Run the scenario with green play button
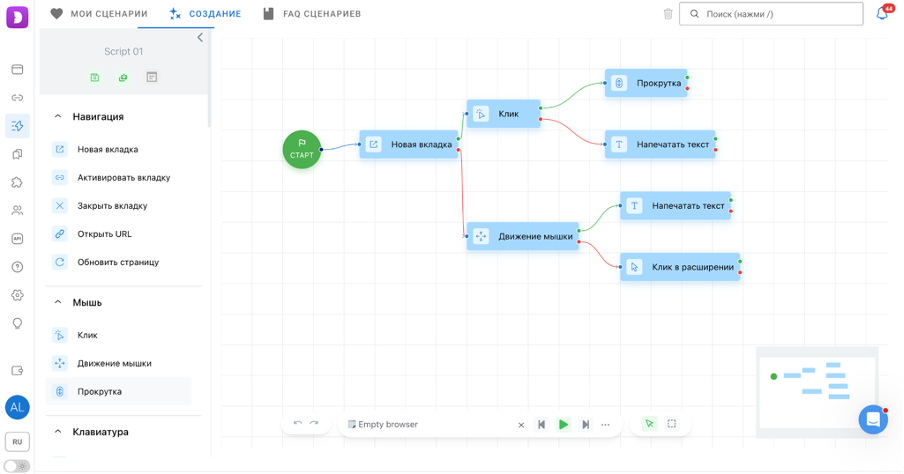The height and width of the screenshot is (474, 904). [563, 424]
